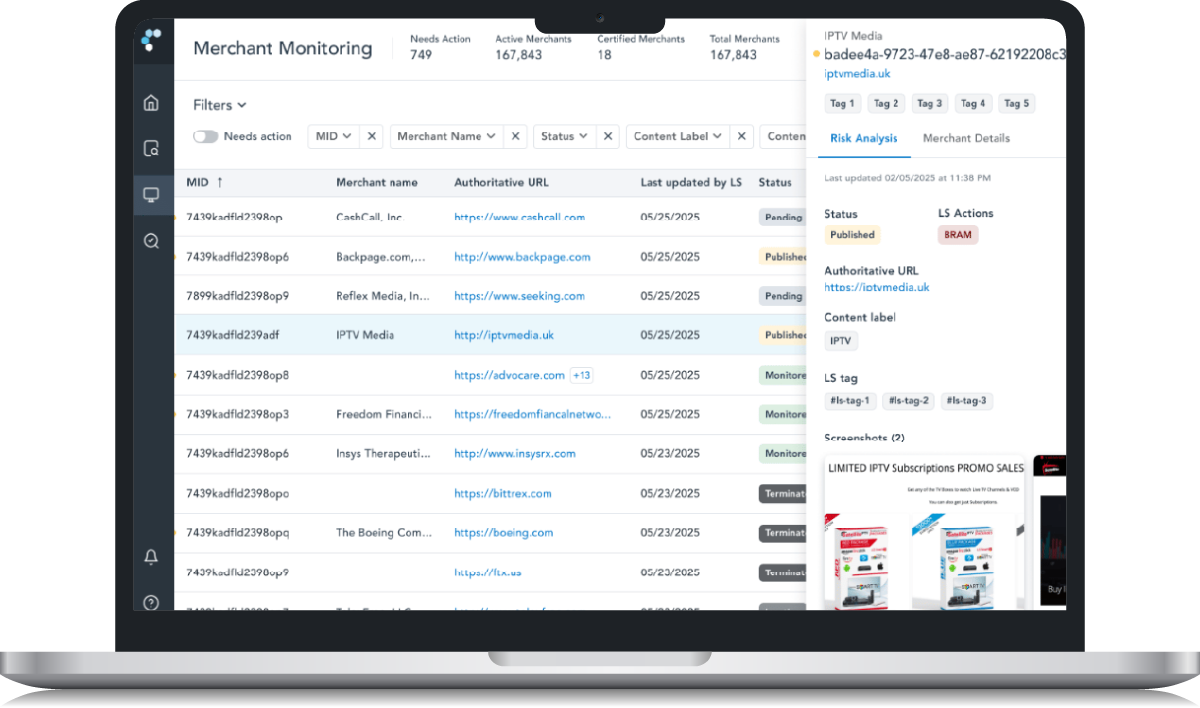Open the LIMITED IPTV Subscriptions screenshot thumbnail
The height and width of the screenshot is (708, 1200).
pos(924,532)
